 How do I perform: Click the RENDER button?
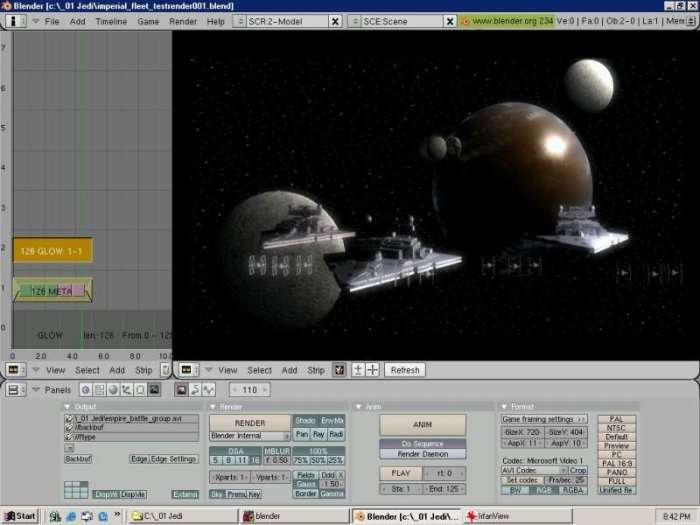point(250,423)
